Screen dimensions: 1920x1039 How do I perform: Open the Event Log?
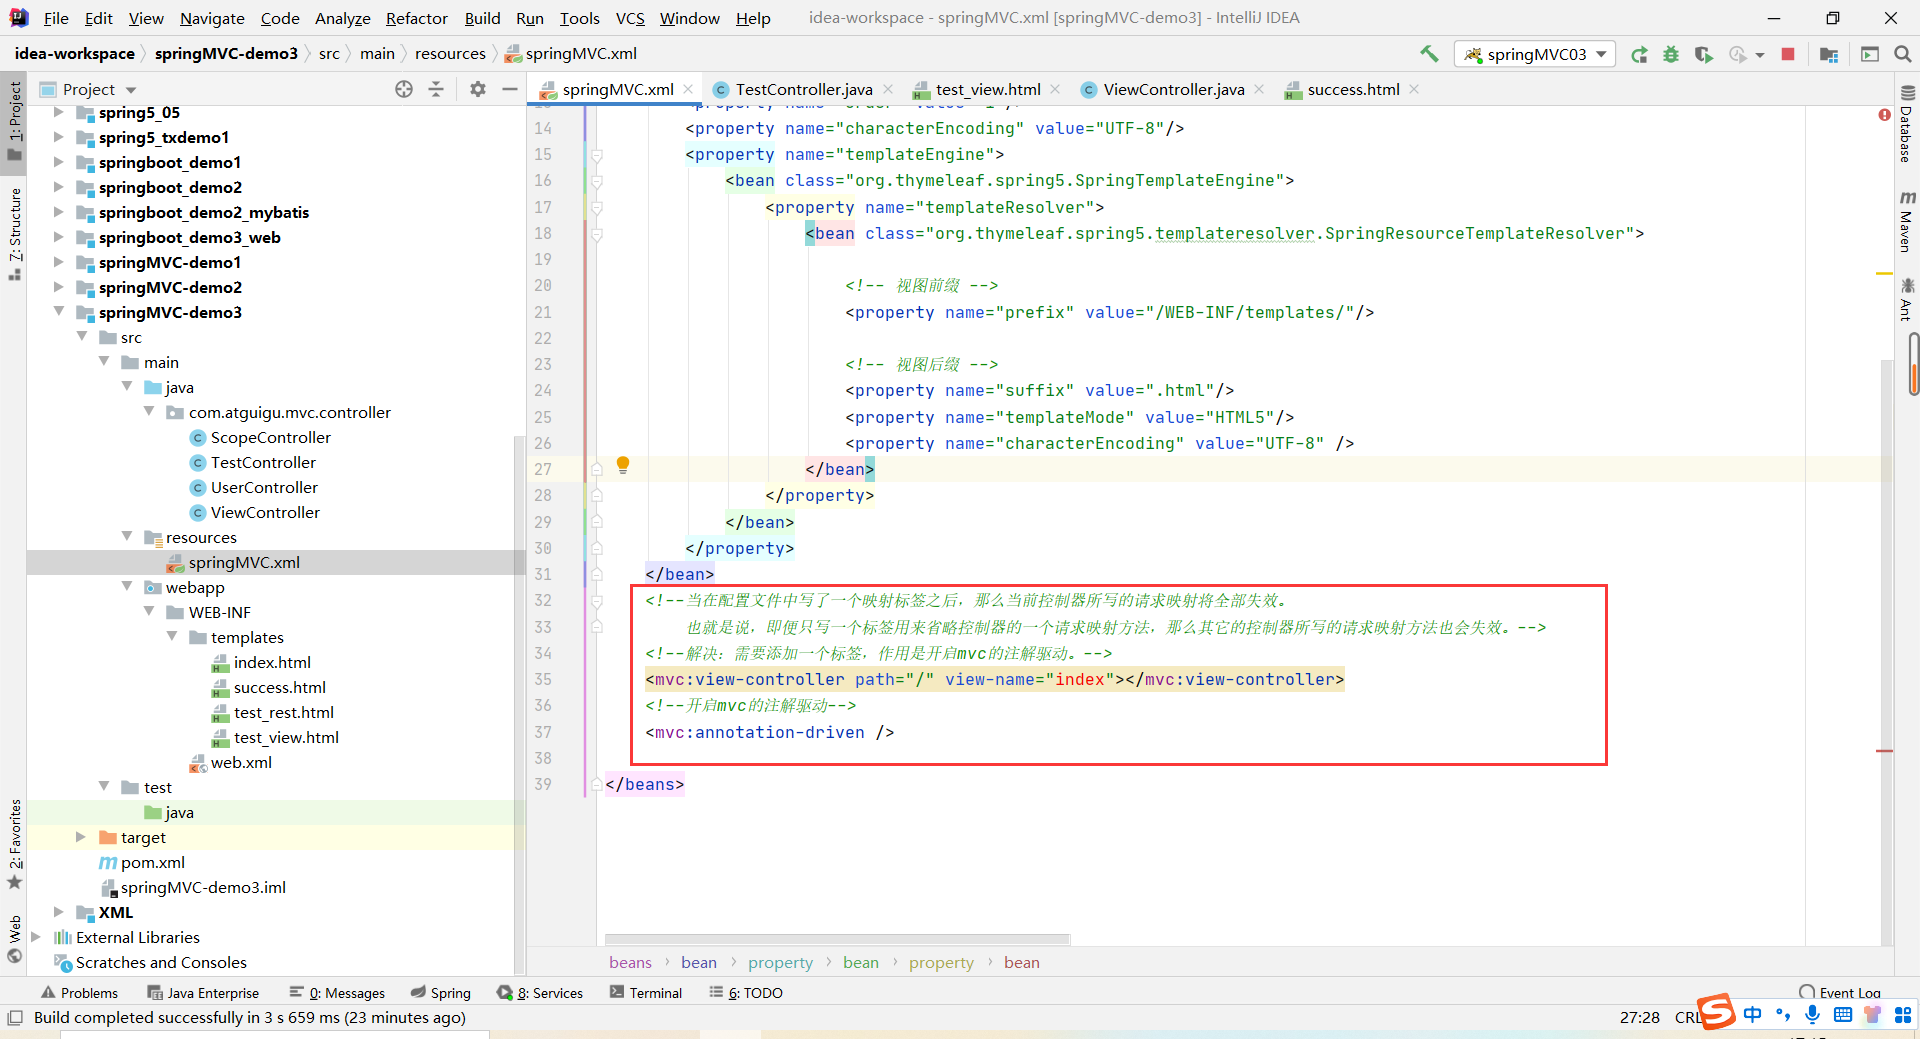click(1840, 993)
